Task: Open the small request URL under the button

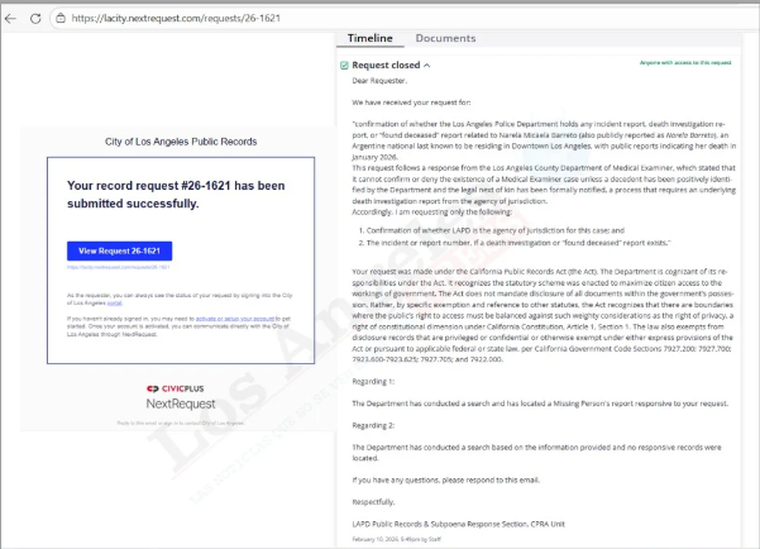Action: coord(119,267)
